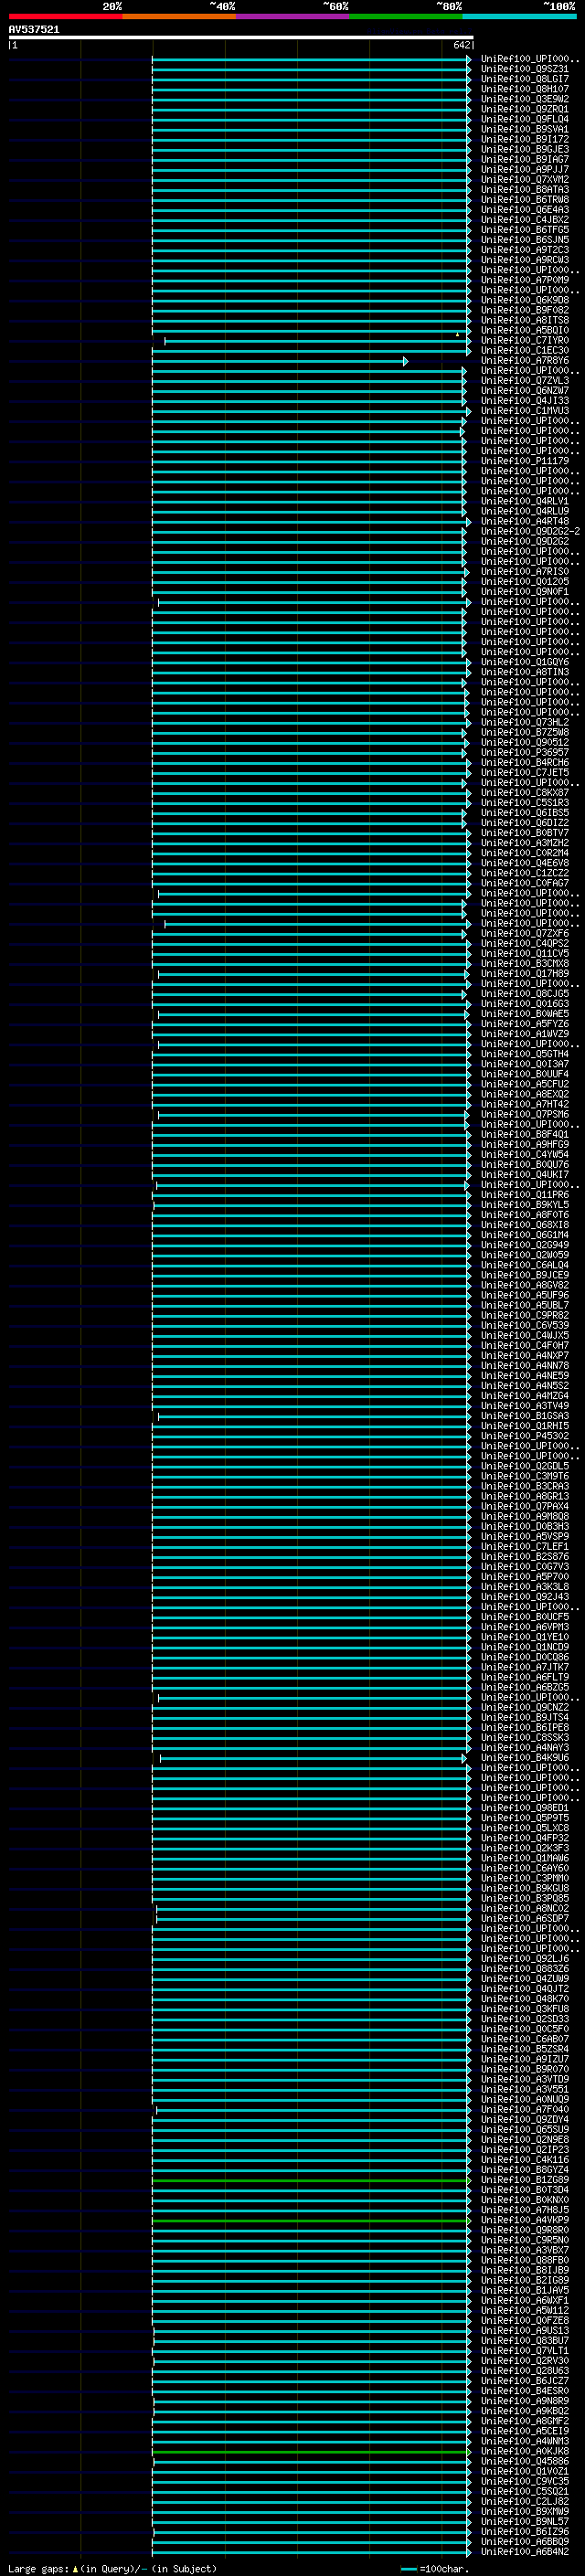Open hit UniRef100_B0WAE5
Screen dimensions: 585x2576
point(524,1013)
